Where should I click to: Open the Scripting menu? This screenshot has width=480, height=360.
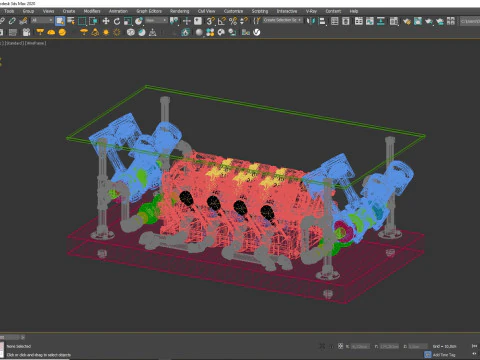click(260, 11)
